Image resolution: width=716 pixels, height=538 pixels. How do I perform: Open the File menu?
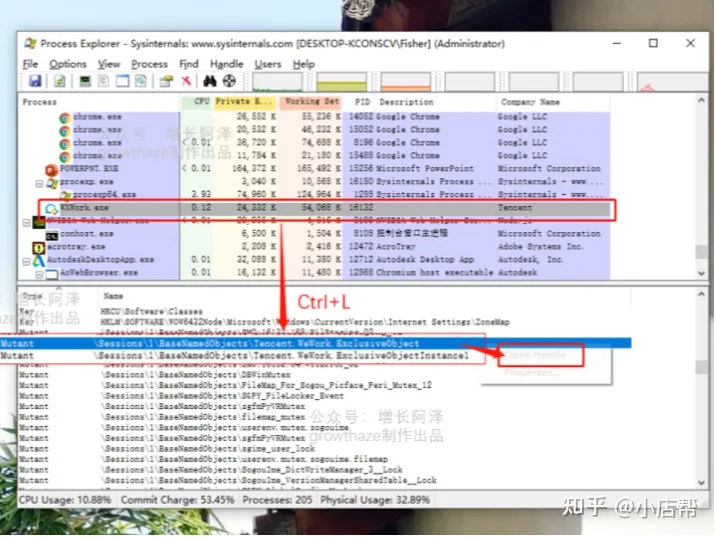pos(31,64)
